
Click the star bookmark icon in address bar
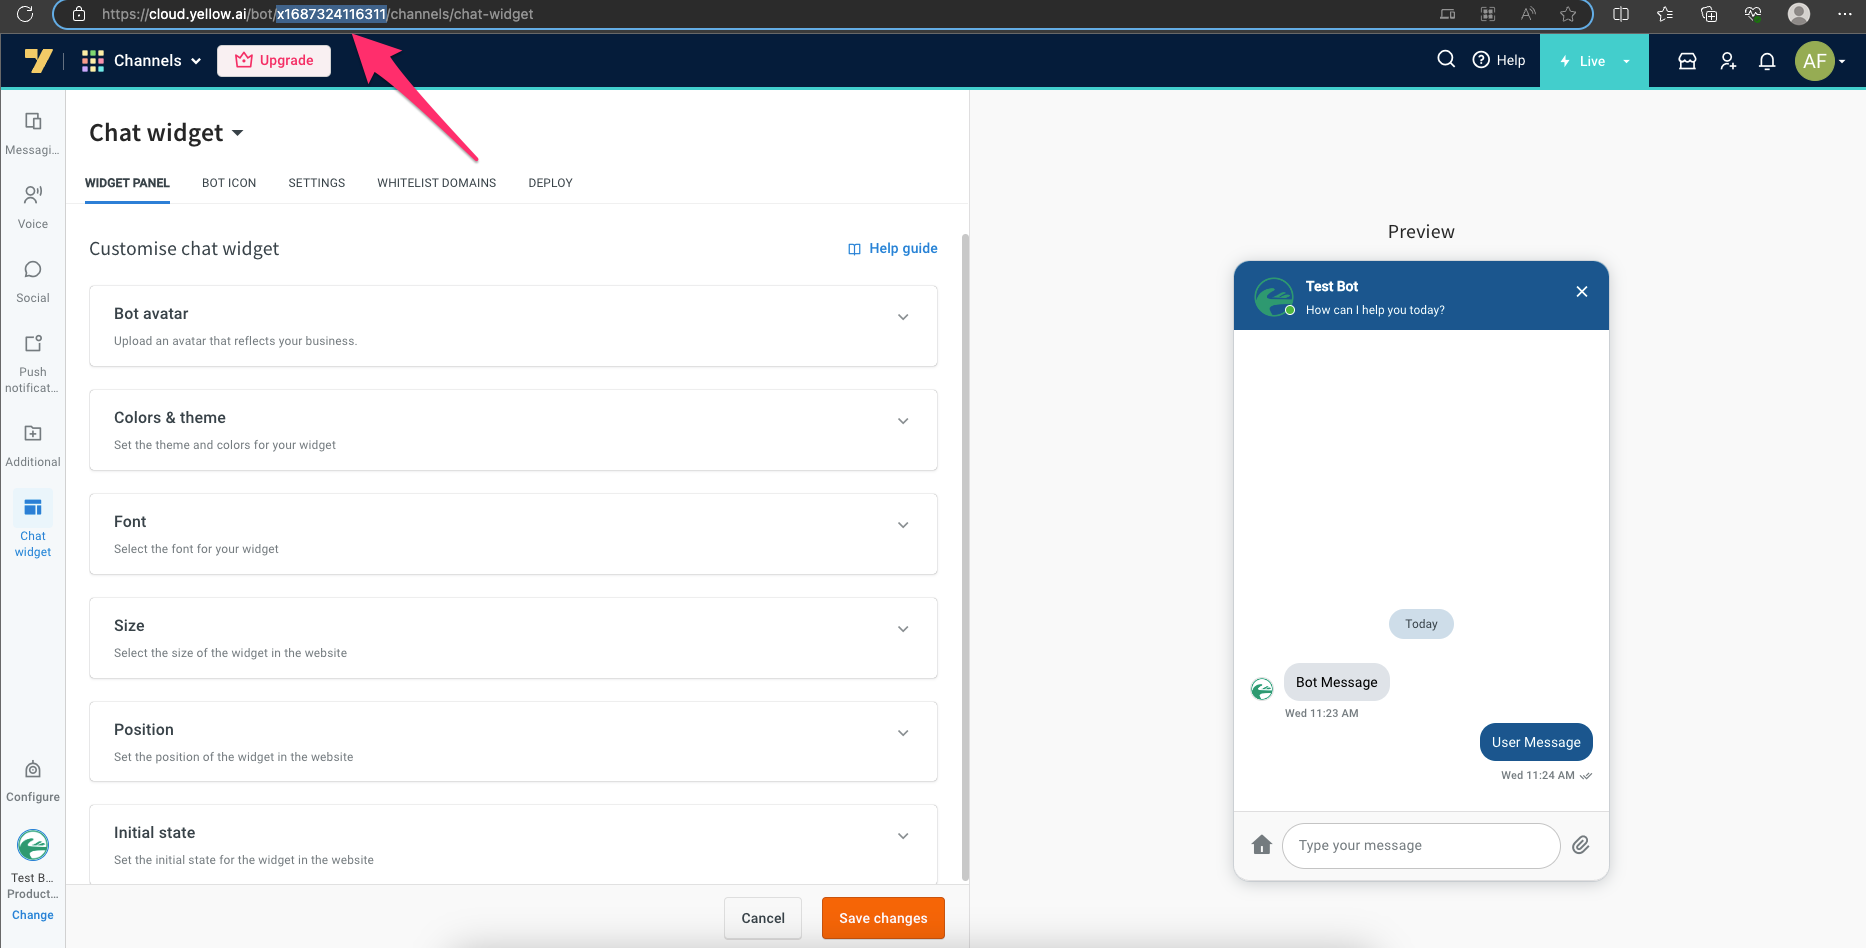pos(1568,14)
